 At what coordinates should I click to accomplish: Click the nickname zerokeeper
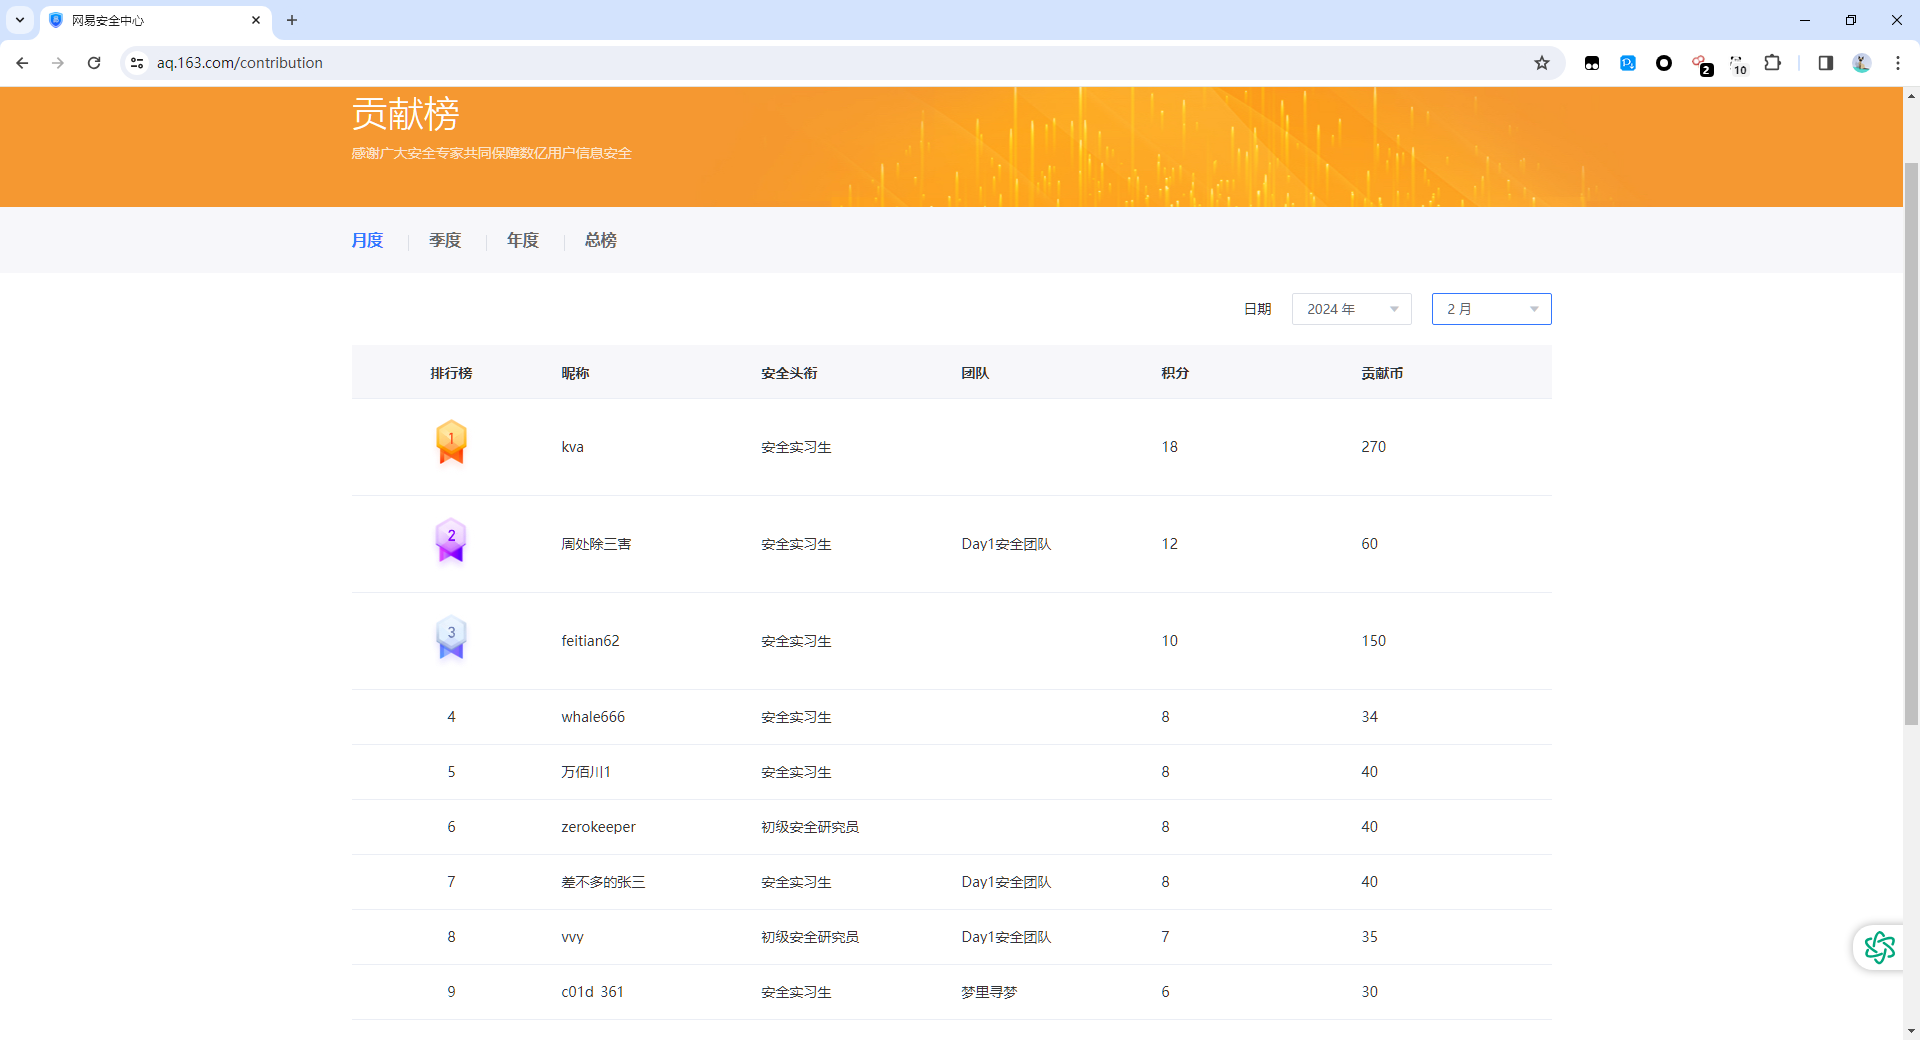coord(598,827)
